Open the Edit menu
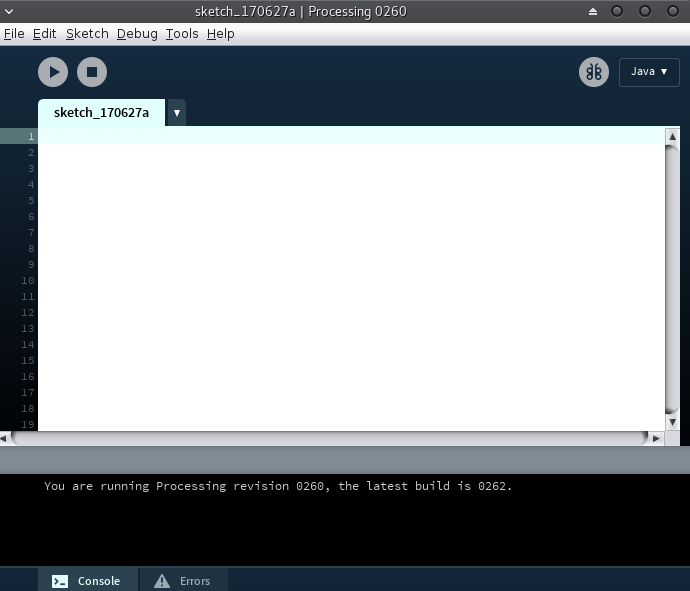The width and height of the screenshot is (690, 591). [44, 34]
